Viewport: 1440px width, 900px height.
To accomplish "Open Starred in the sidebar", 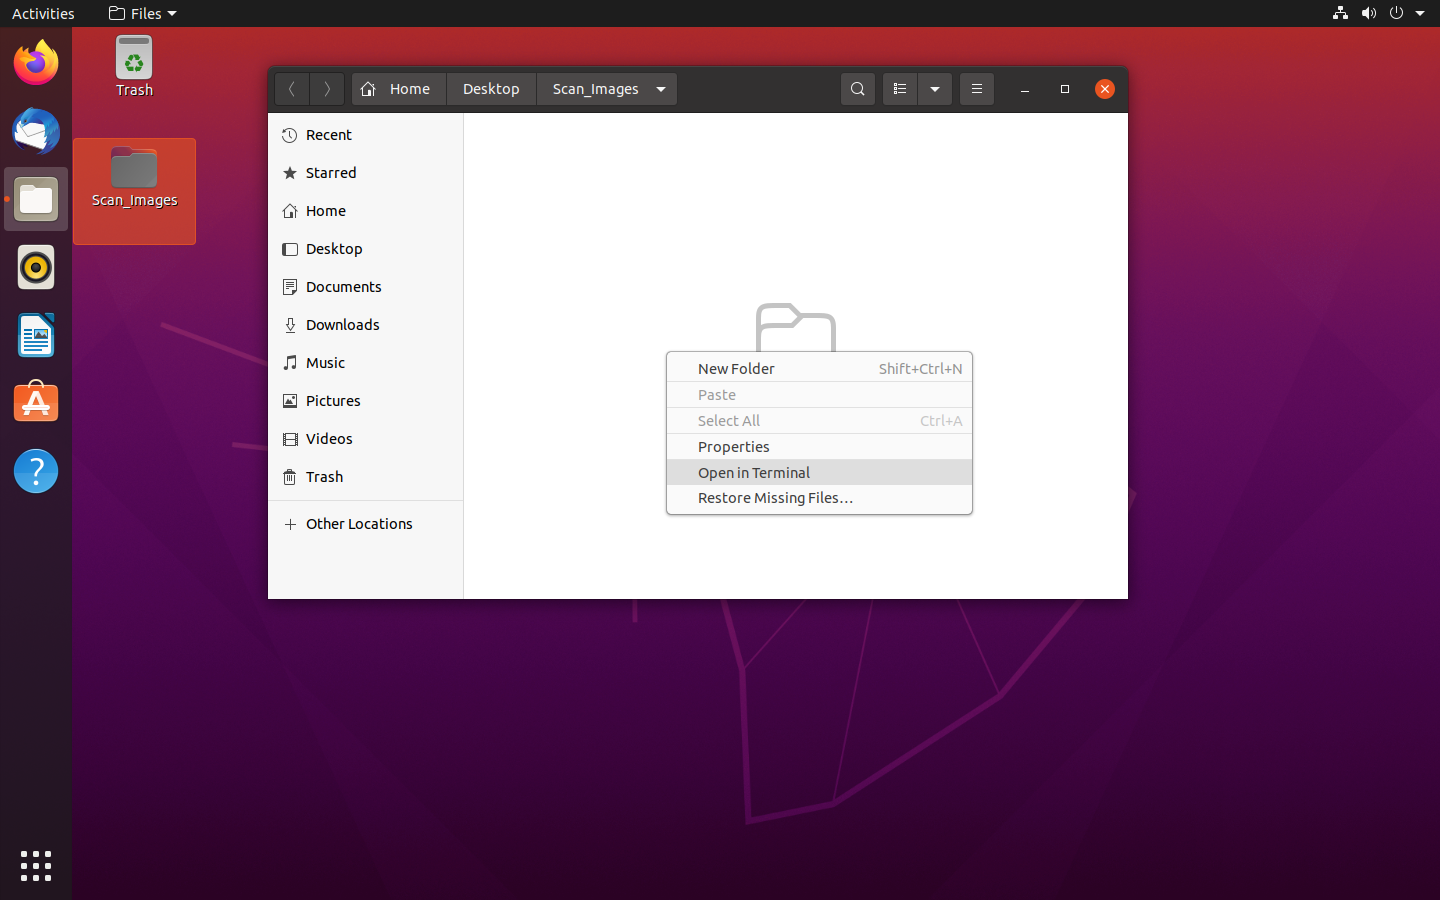I will [x=331, y=173].
